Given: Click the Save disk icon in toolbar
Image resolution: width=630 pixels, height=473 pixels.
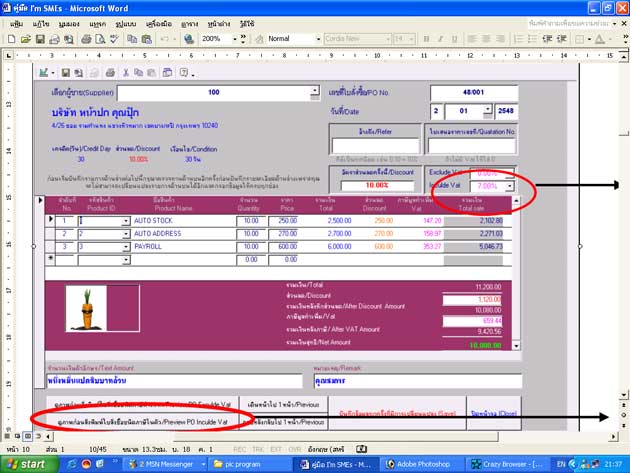Looking at the screenshot, I should (x=39, y=38).
